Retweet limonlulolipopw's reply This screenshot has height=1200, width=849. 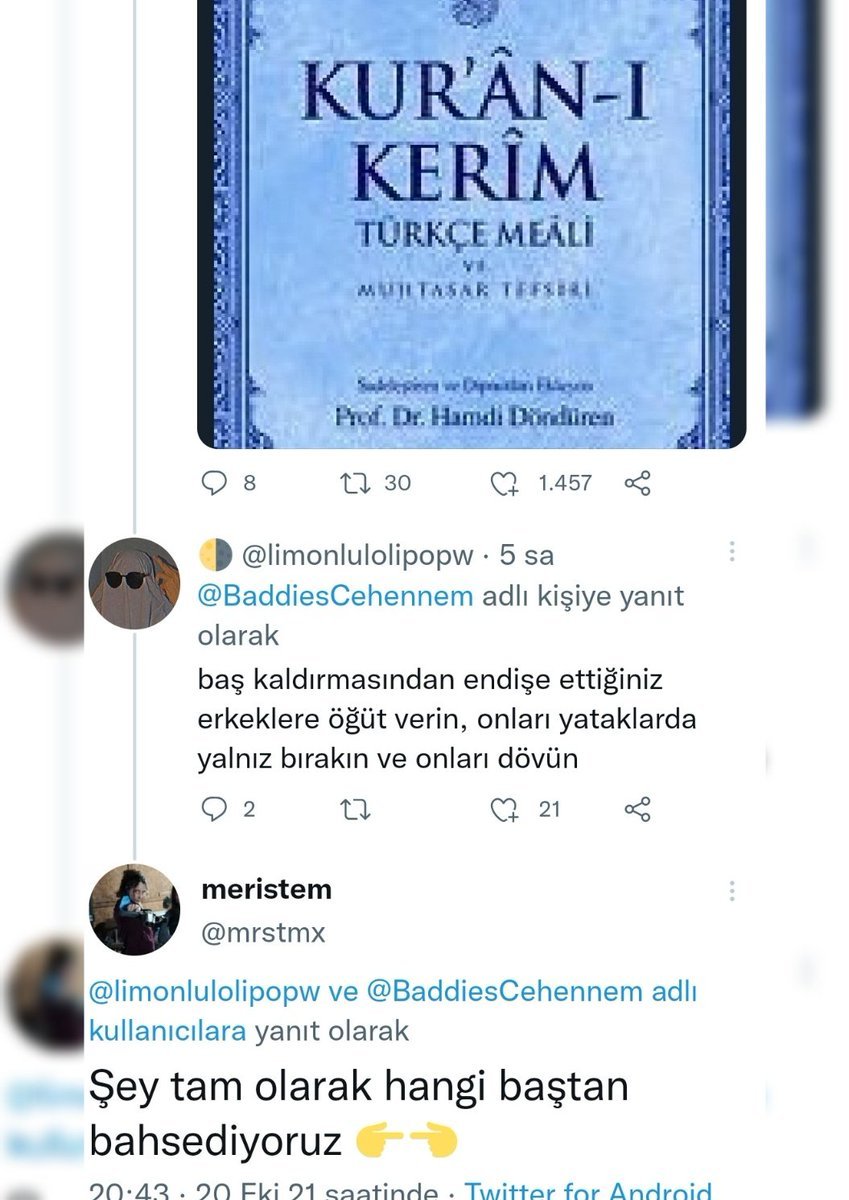click(x=356, y=808)
